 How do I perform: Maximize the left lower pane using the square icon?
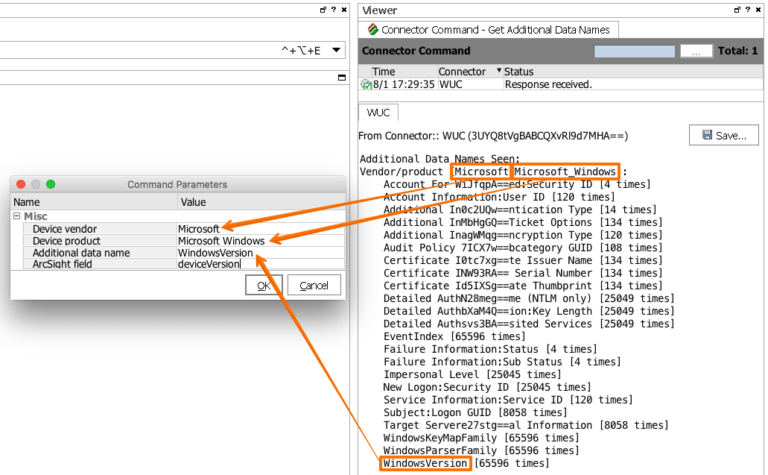341,77
